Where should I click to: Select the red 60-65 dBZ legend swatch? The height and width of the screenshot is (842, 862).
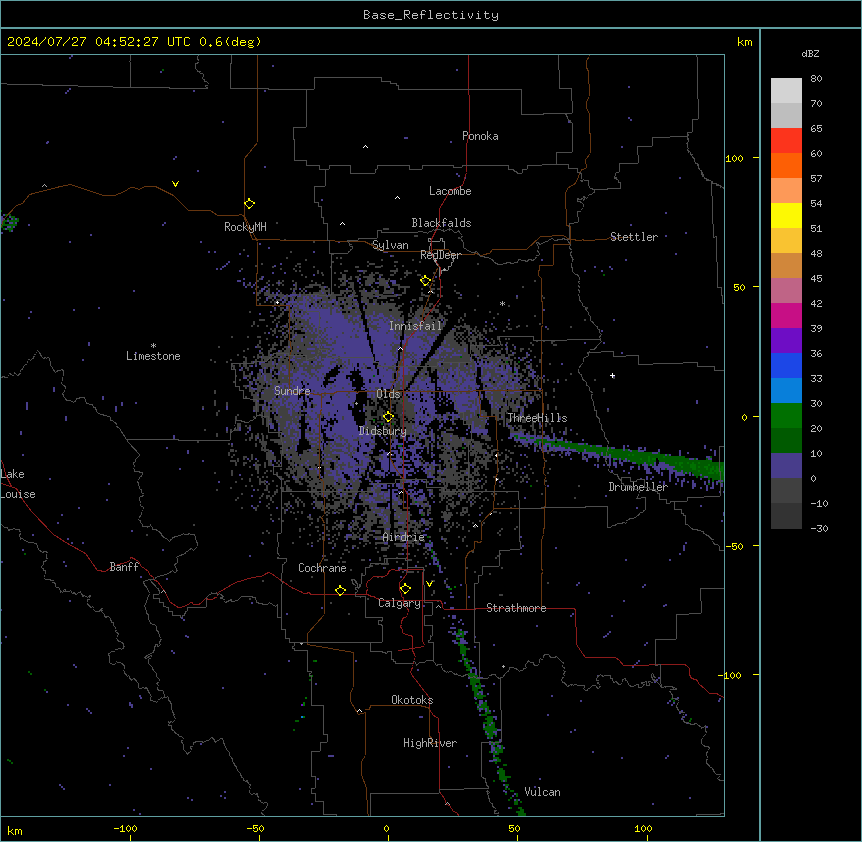(x=786, y=140)
